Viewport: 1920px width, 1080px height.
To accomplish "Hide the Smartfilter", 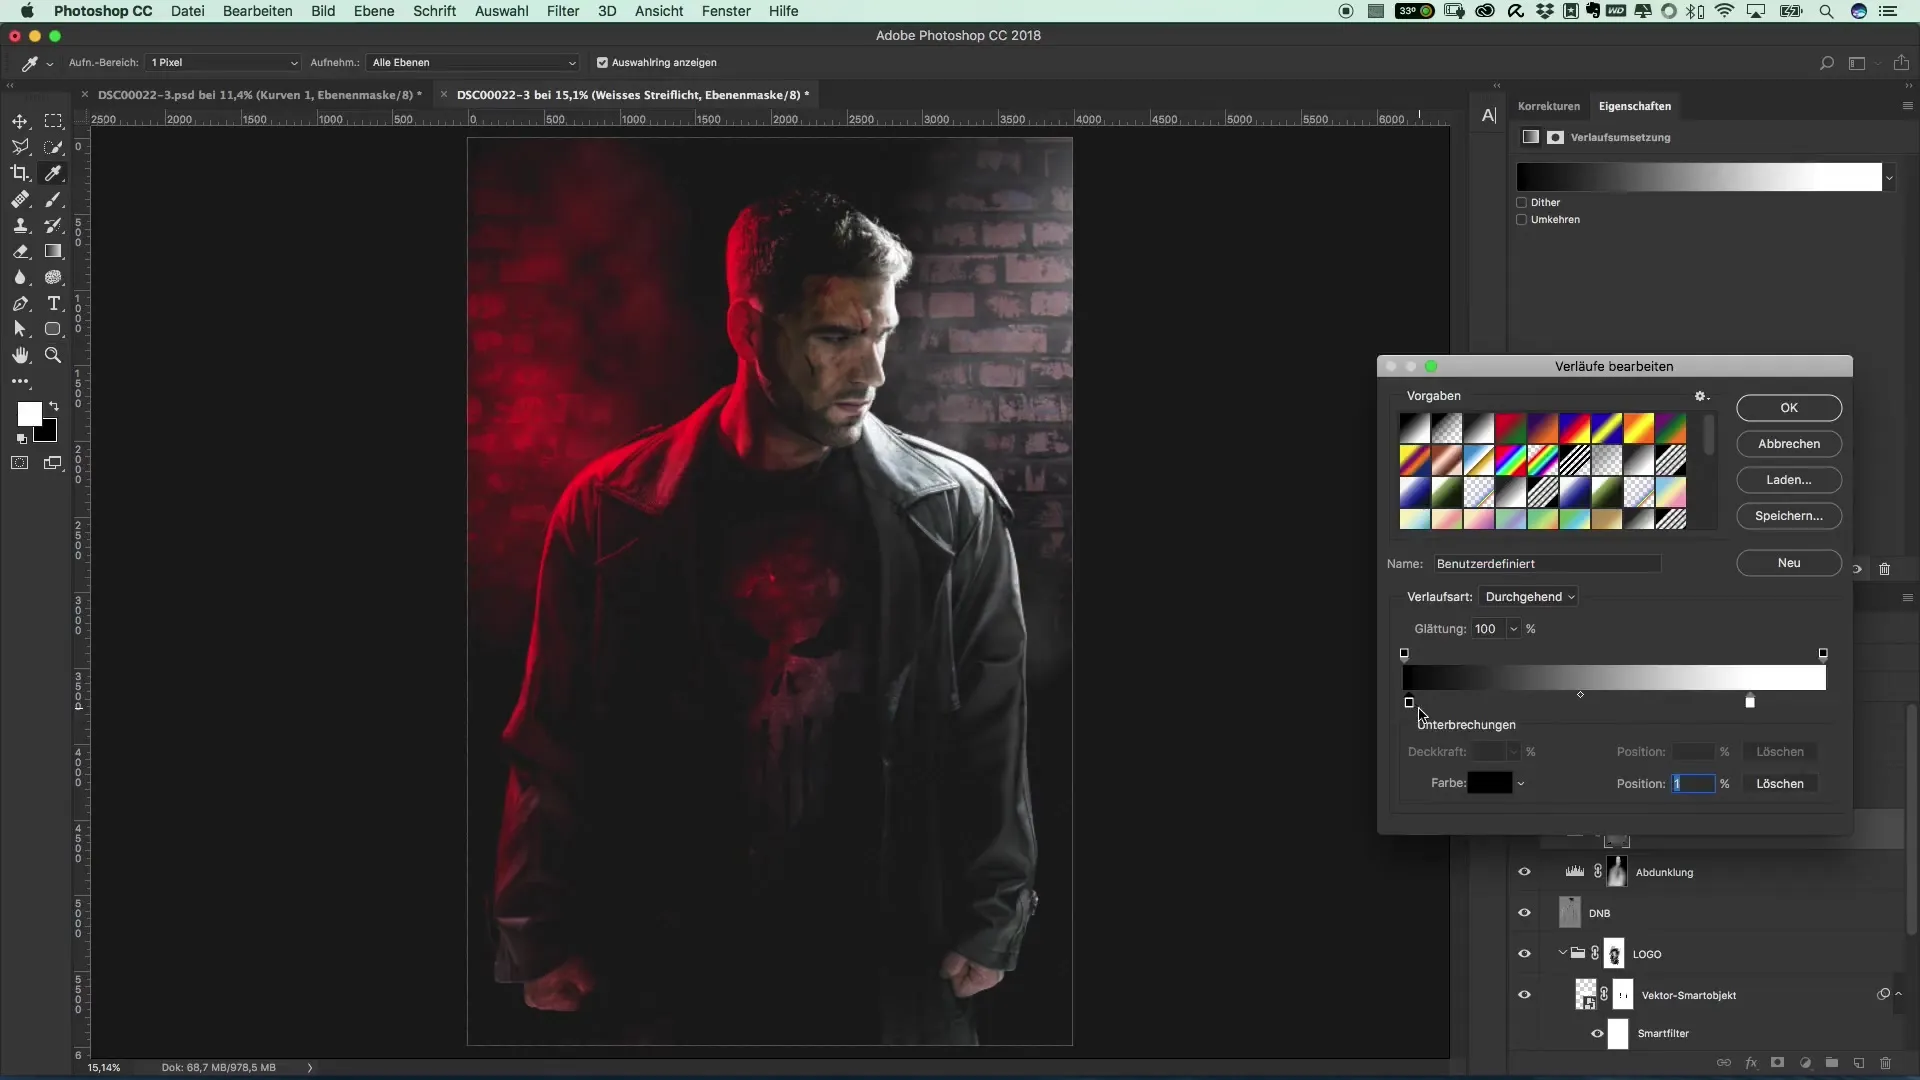I will tap(1597, 1034).
